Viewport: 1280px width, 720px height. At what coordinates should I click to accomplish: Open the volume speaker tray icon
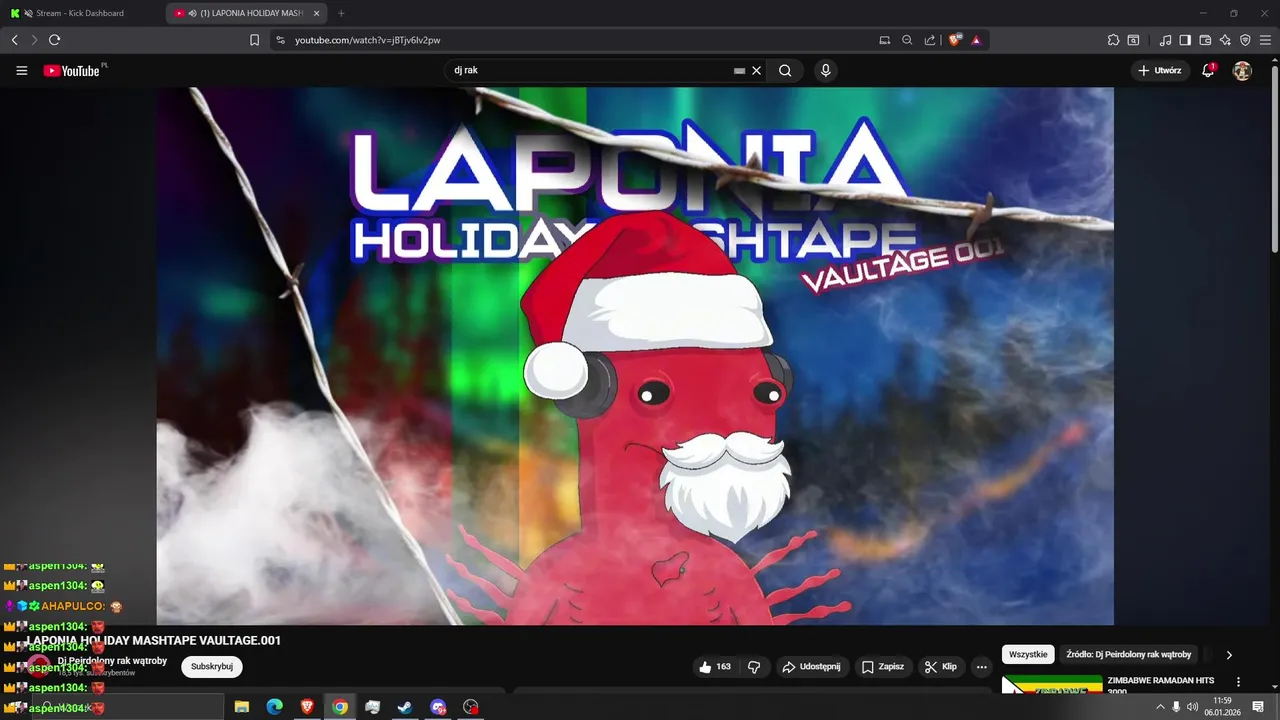tap(1192, 707)
